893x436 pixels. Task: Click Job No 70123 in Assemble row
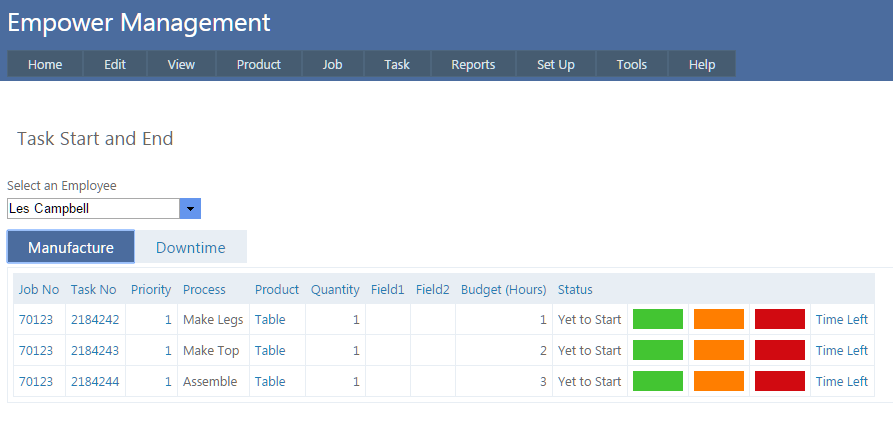click(35, 382)
